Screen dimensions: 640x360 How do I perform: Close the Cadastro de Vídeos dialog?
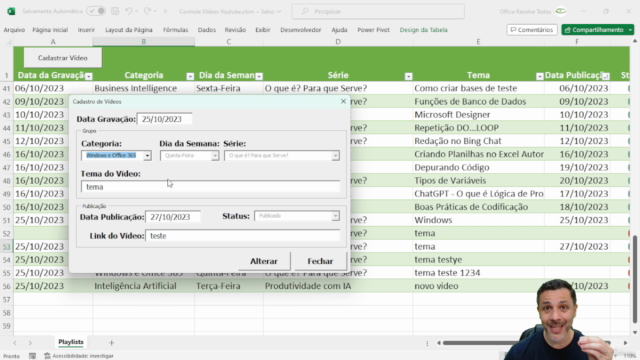(x=343, y=101)
